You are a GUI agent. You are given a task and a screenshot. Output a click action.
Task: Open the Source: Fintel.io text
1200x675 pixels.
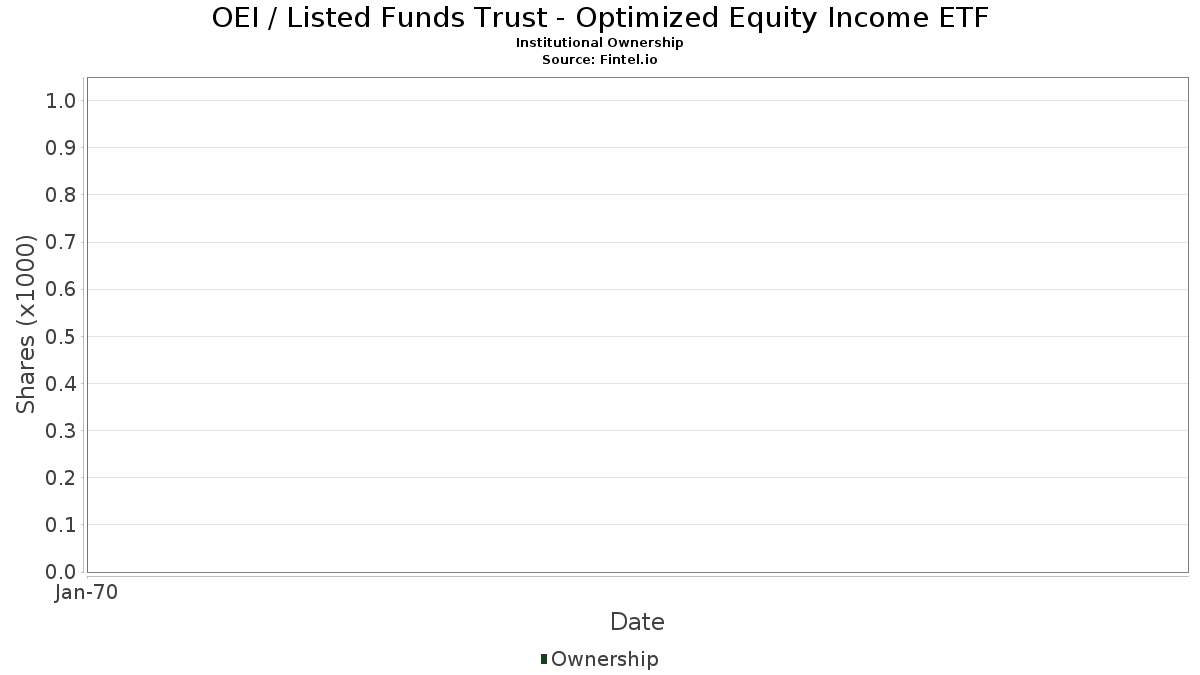pyautogui.click(x=600, y=59)
